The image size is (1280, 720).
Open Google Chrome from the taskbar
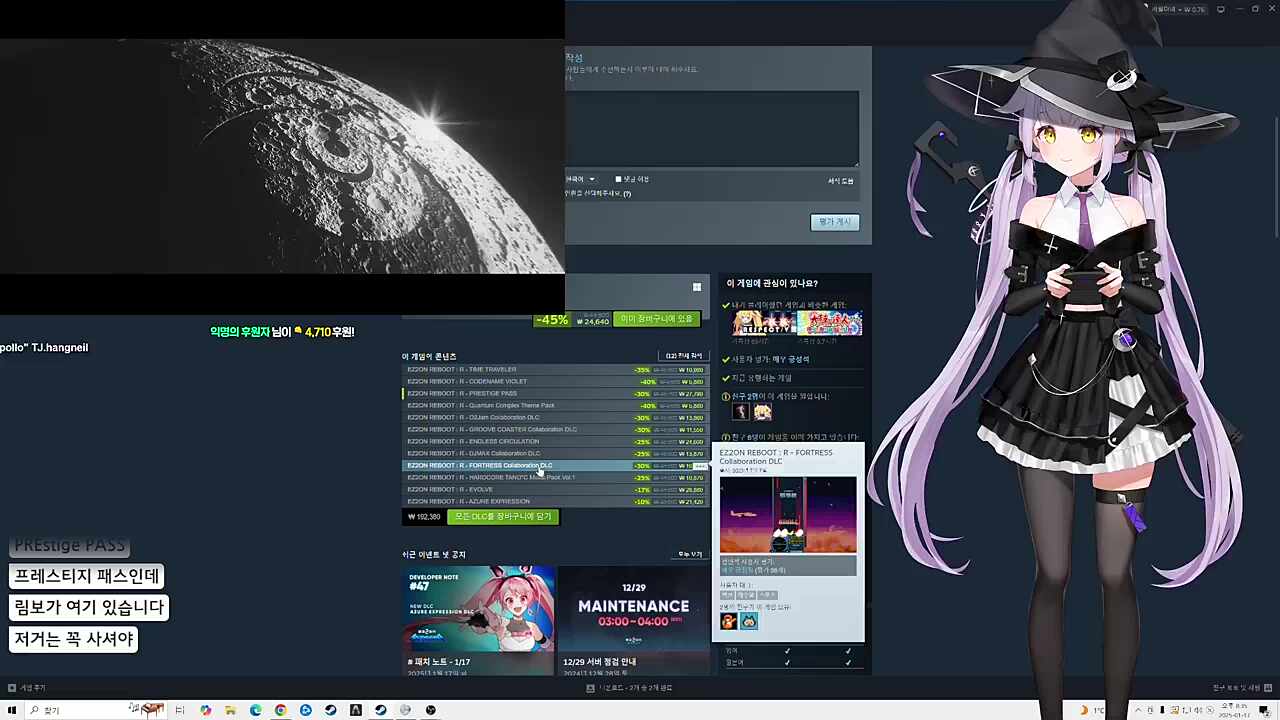tap(280, 710)
